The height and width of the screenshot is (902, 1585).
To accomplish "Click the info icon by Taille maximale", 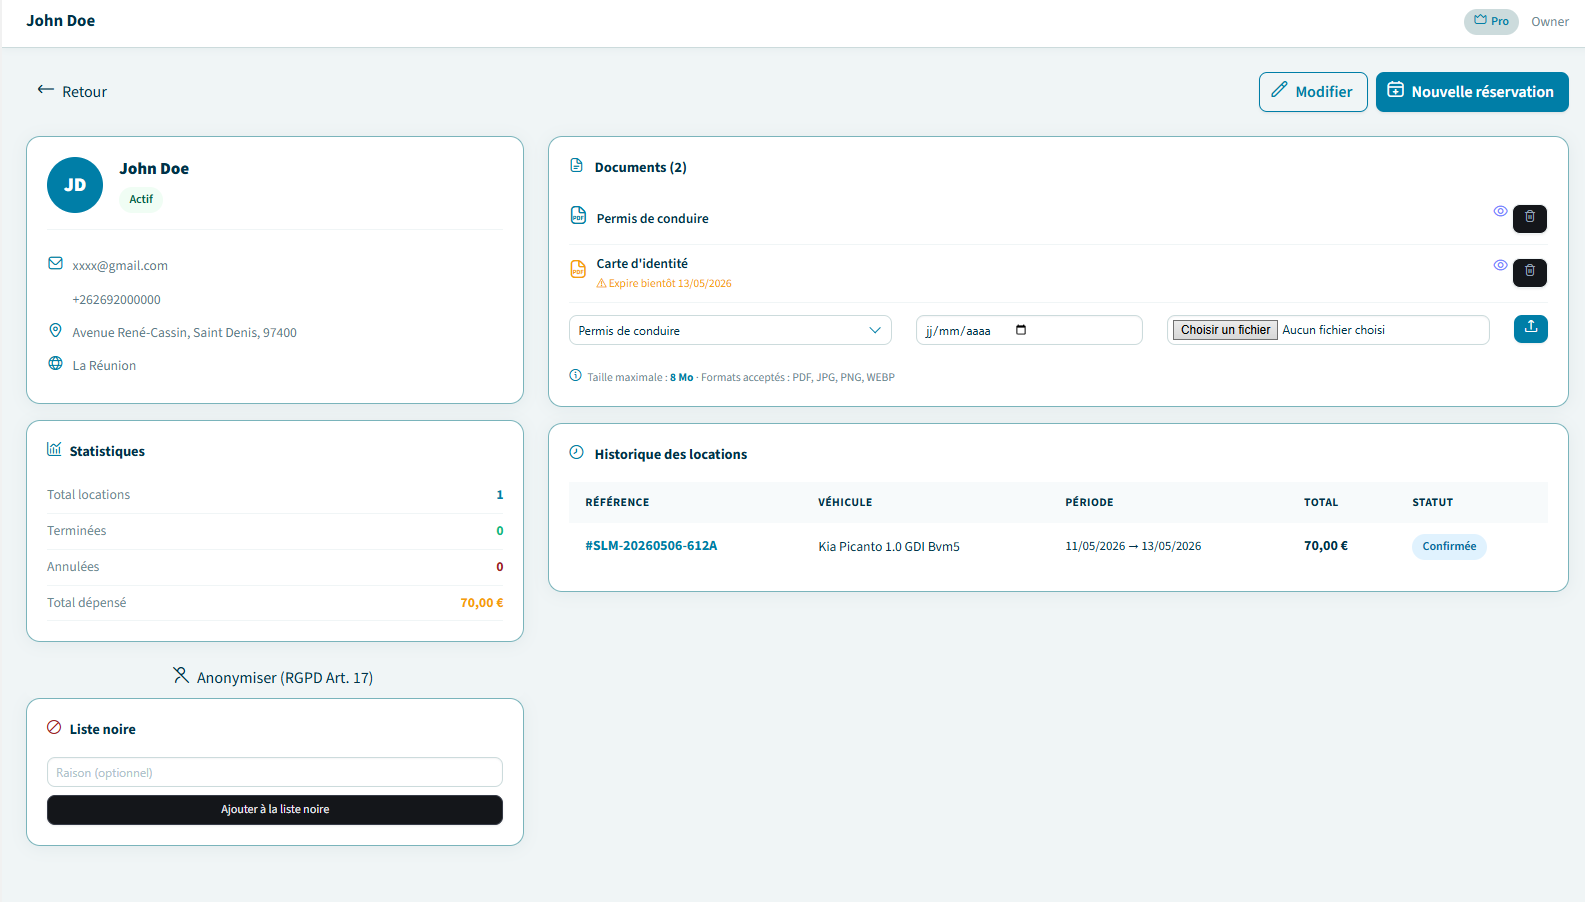I will 575,376.
